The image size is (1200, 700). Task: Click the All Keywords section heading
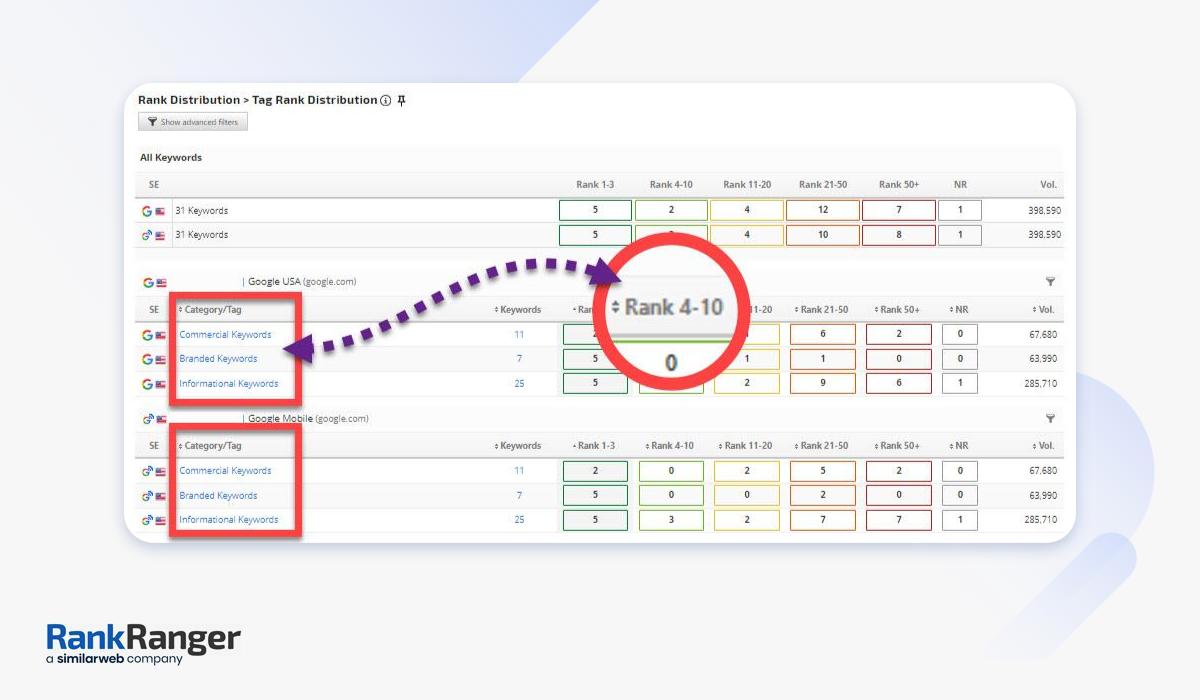170,158
